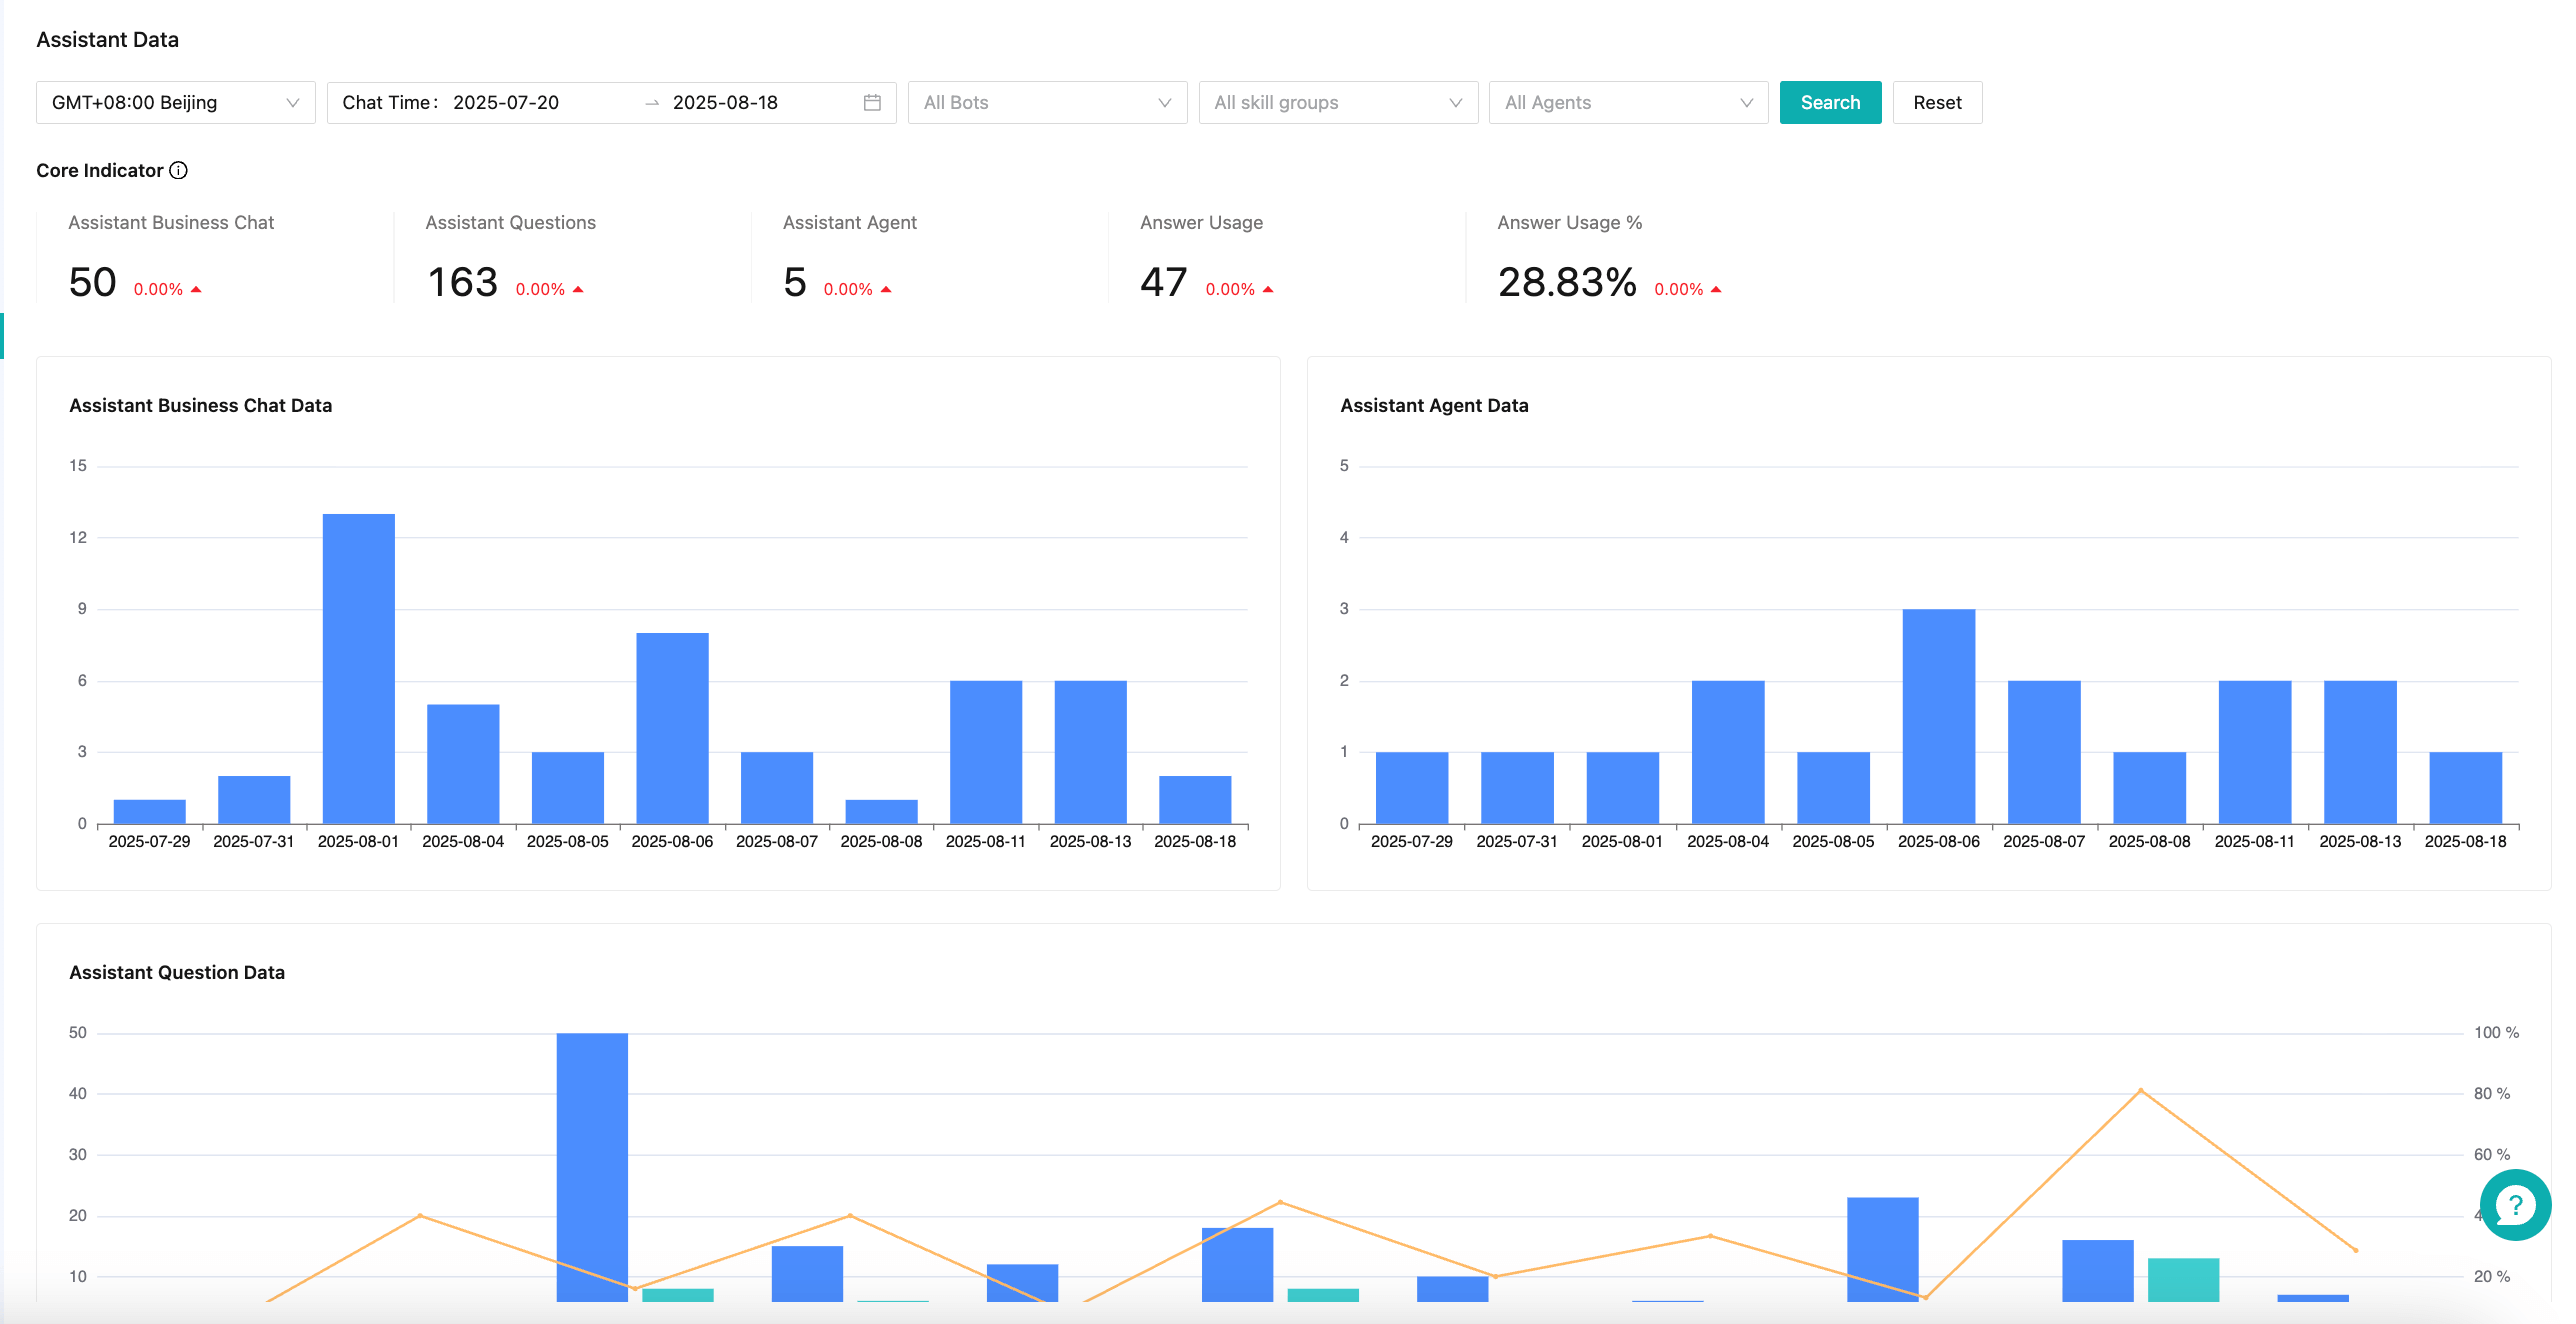This screenshot has height=1324, width=2576.
Task: Click the 2025-08-06 bar in Business Chat chart
Action: click(672, 728)
